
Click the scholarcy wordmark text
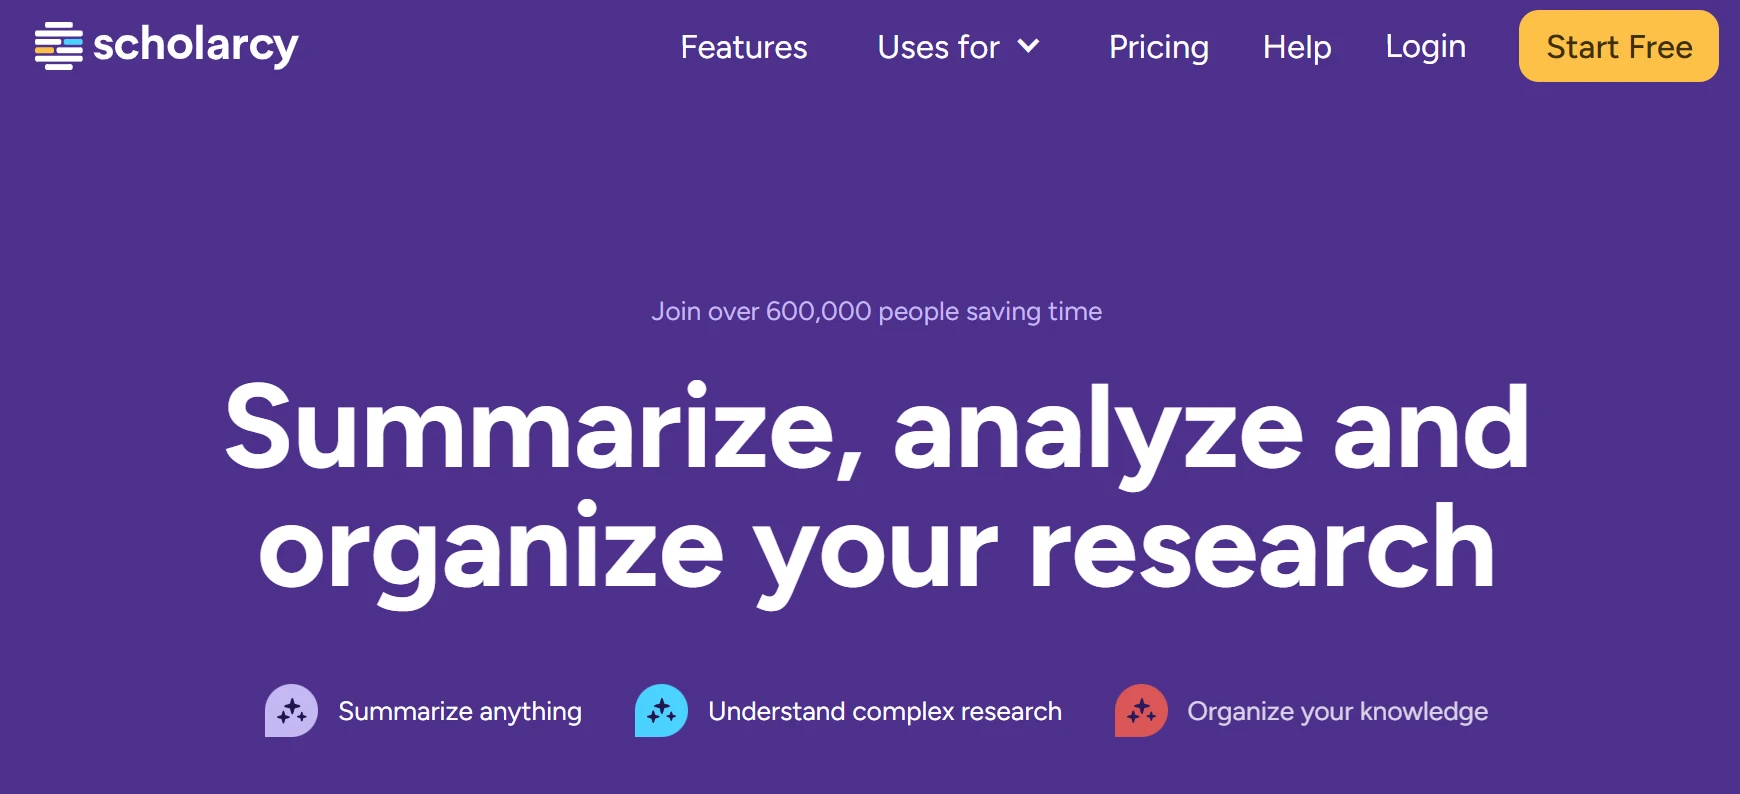pos(196,45)
